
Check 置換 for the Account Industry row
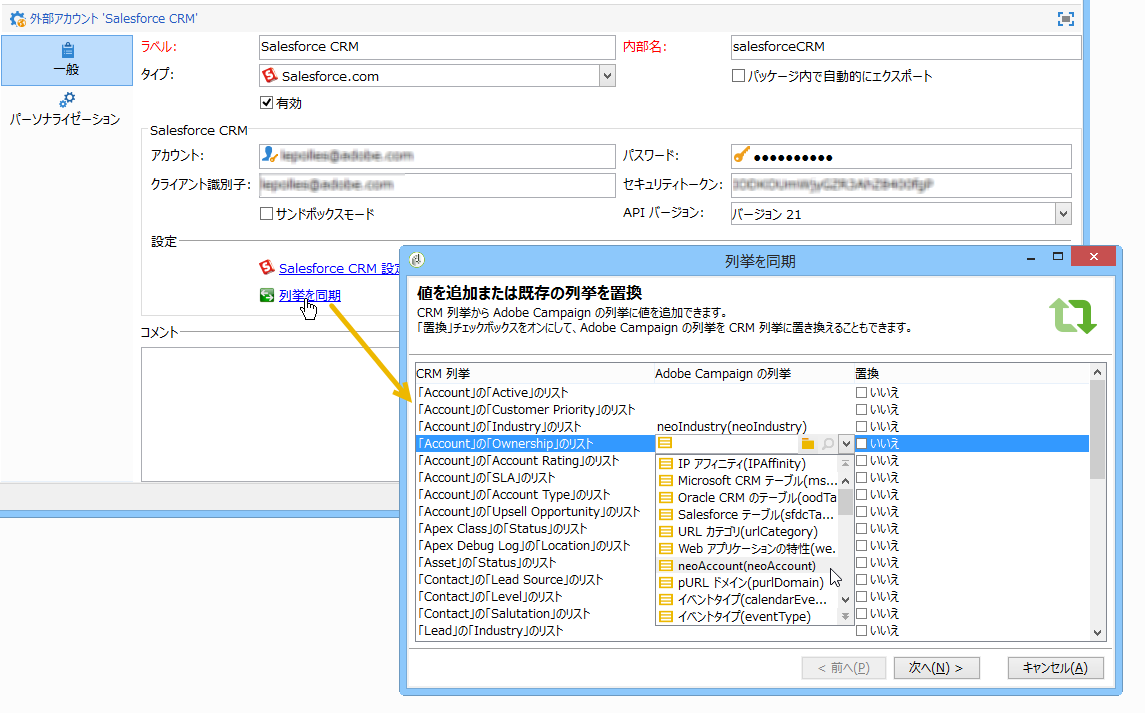pos(862,427)
